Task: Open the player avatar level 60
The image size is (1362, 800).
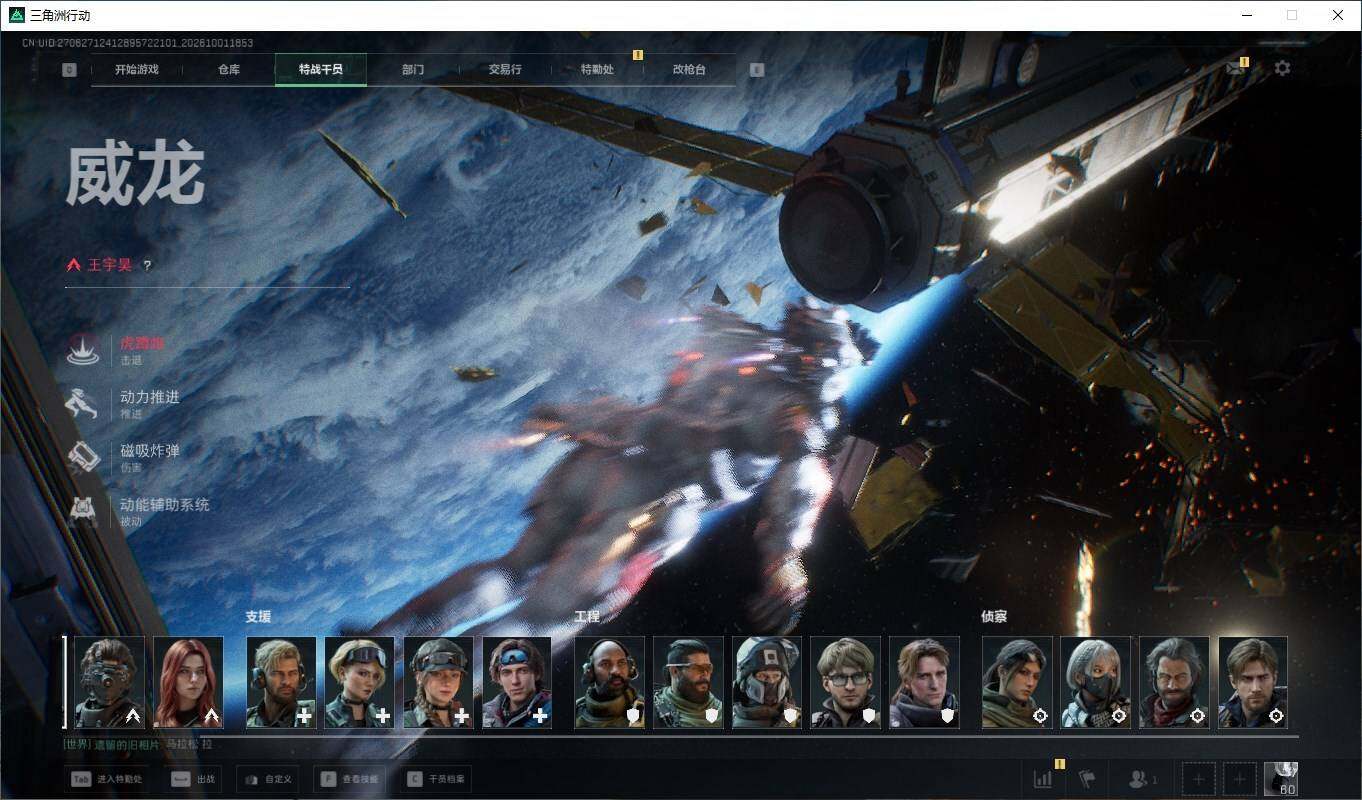Action: 1281,779
